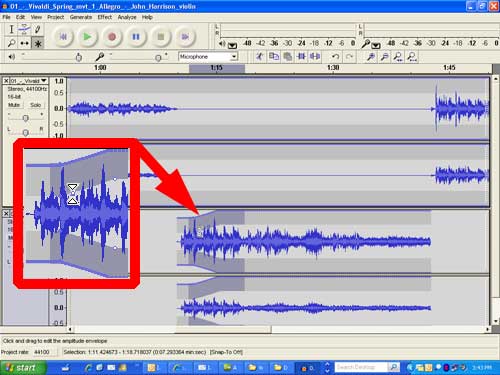Zoom out using the magnifier minus icon

point(384,57)
